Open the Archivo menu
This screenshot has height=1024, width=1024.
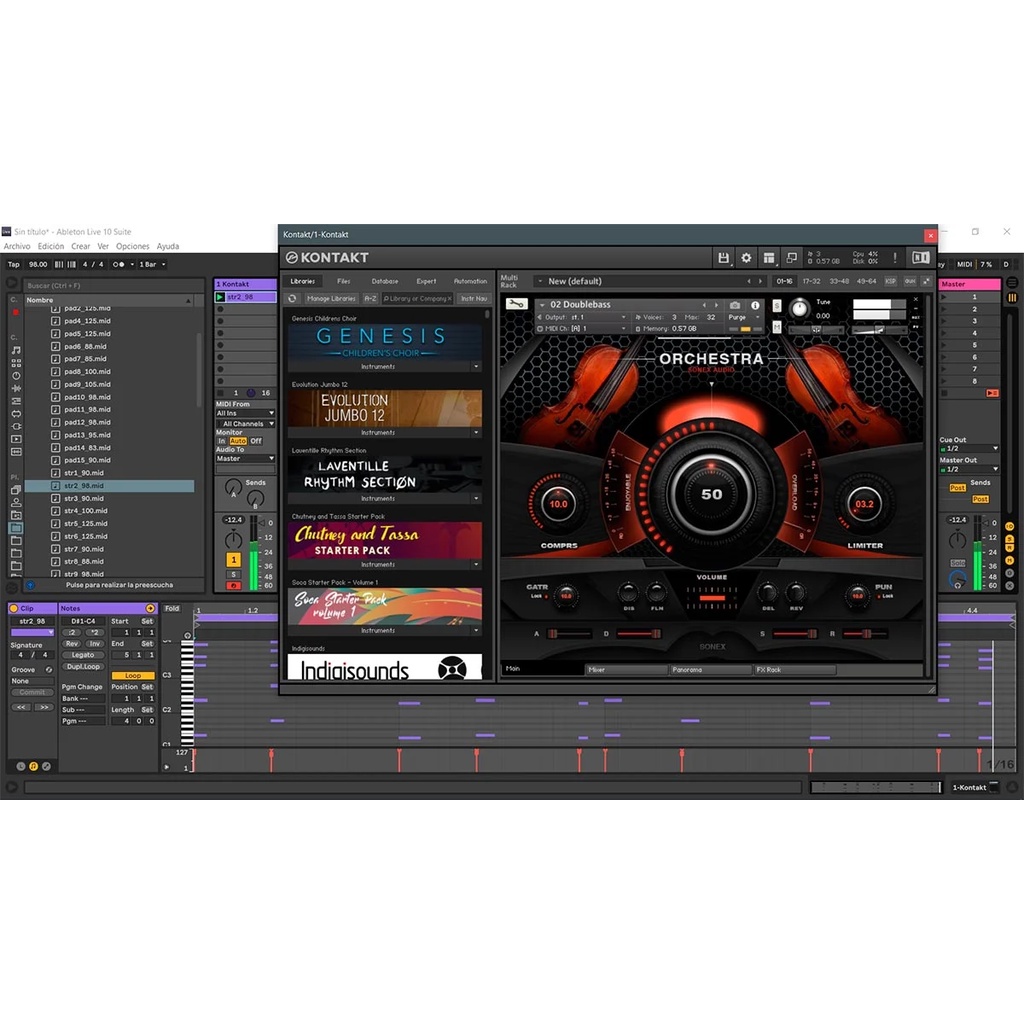(x=17, y=246)
